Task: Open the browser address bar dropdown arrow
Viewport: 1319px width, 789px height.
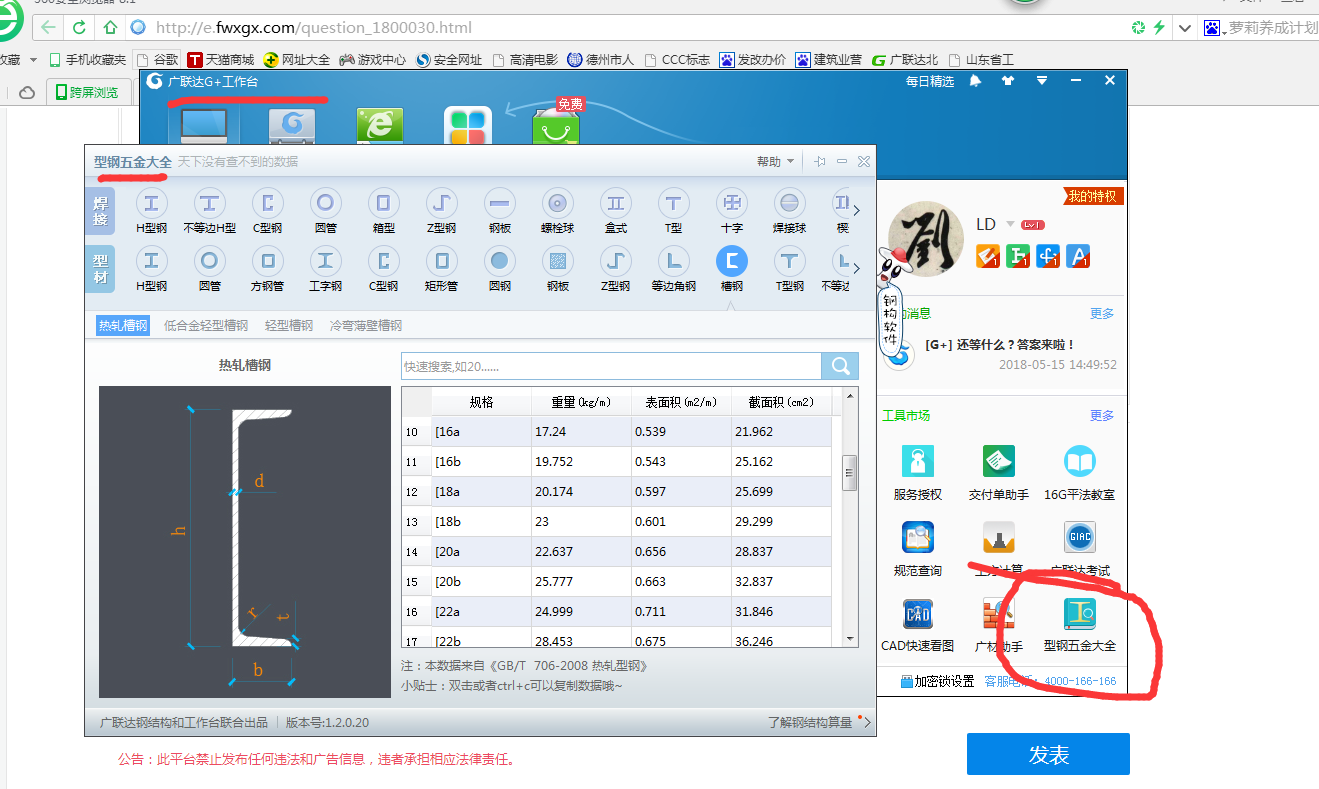Action: point(1185,28)
